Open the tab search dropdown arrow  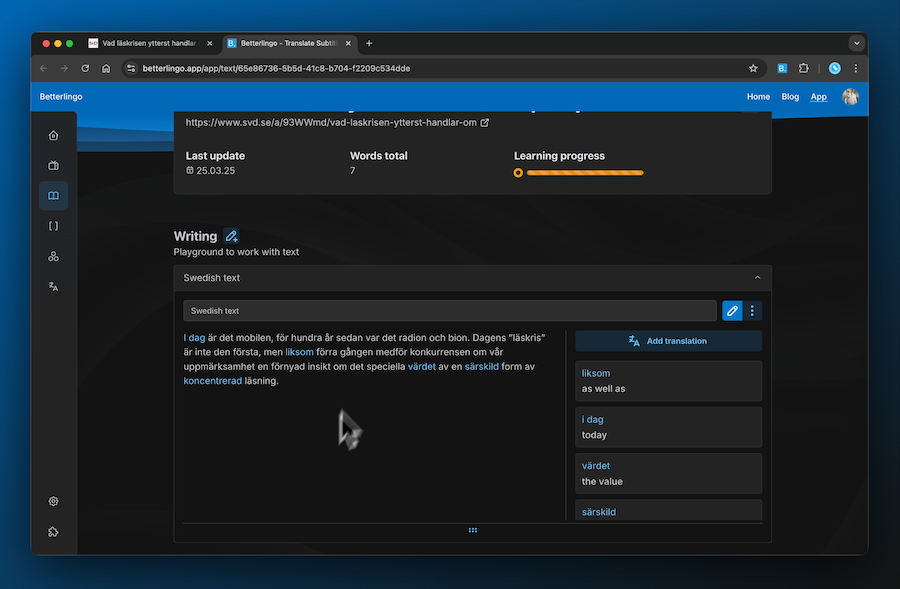(856, 43)
